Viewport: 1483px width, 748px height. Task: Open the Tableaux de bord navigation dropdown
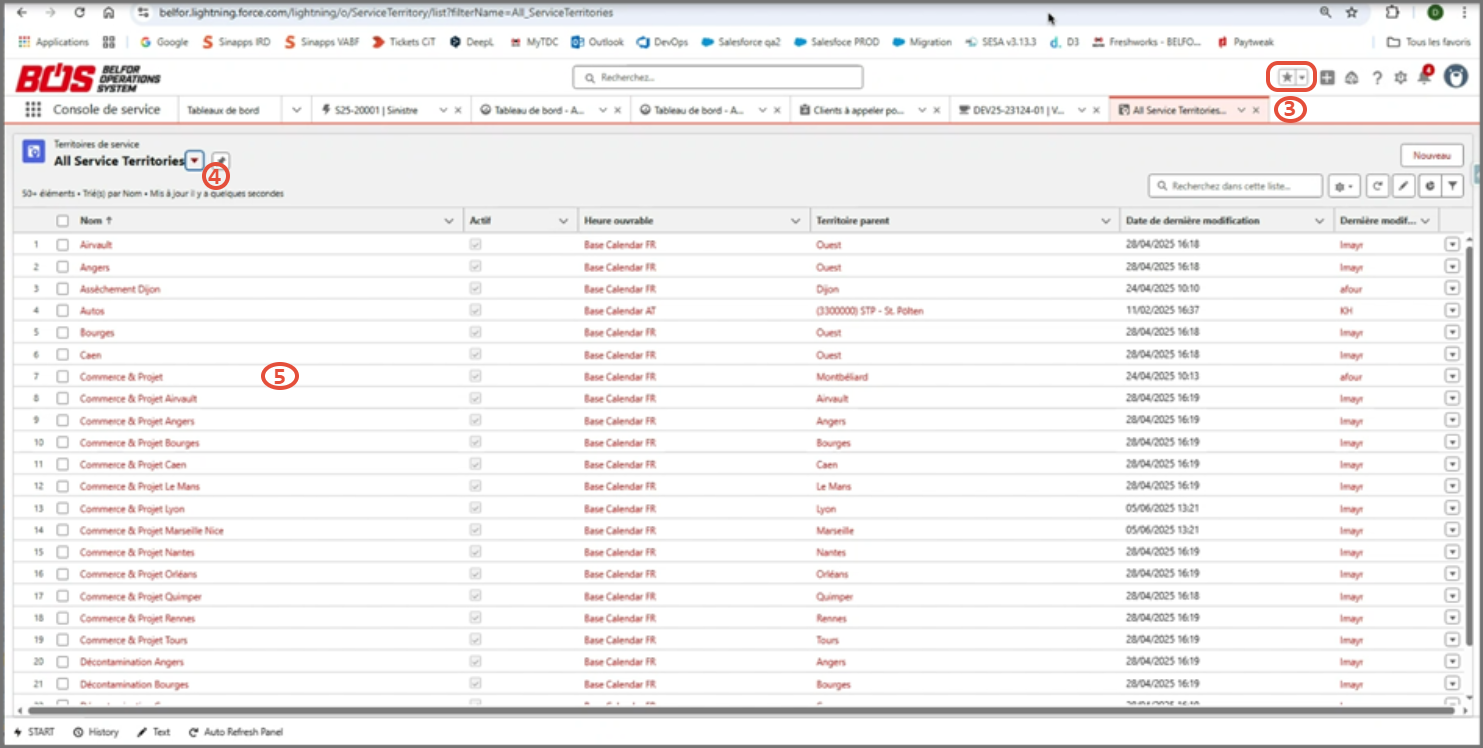click(296, 110)
